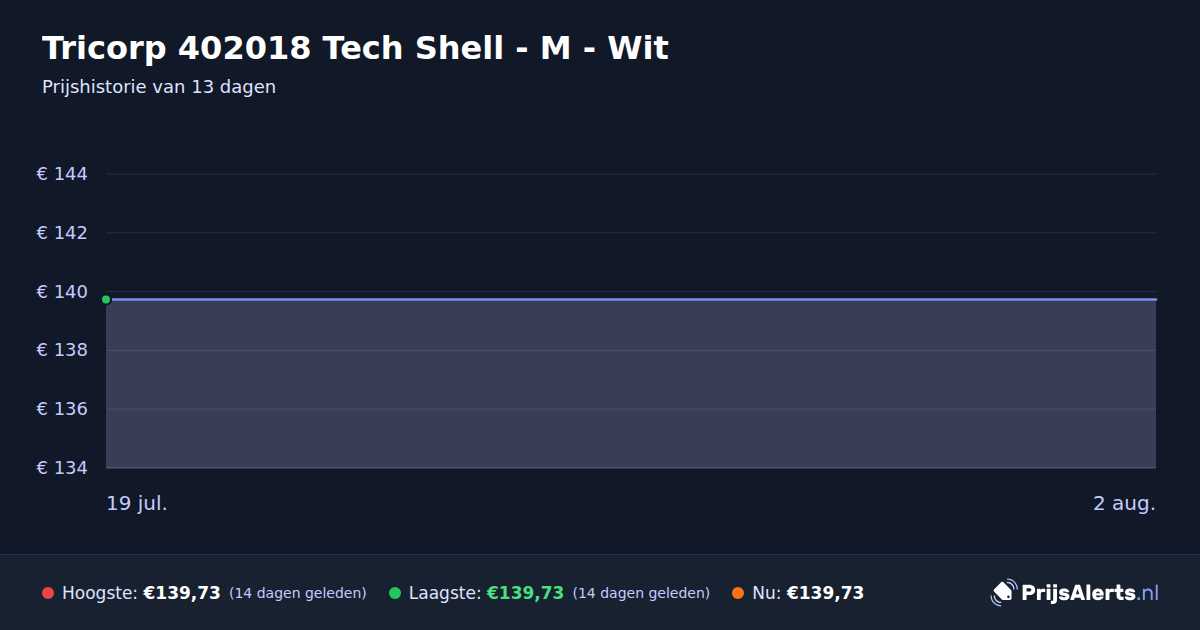
Task: Click the green data point on the chart line
Action: tap(106, 299)
